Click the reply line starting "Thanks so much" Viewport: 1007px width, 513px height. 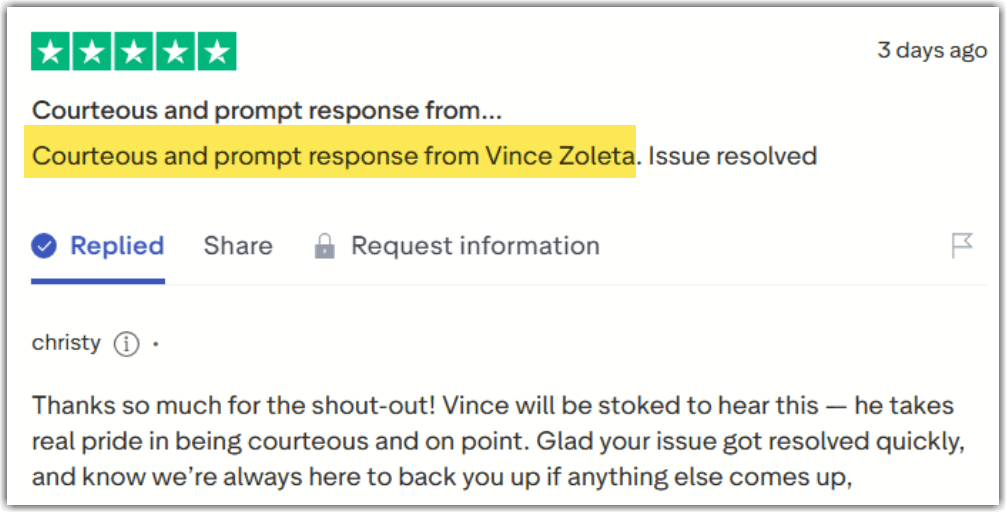[x=492, y=407]
